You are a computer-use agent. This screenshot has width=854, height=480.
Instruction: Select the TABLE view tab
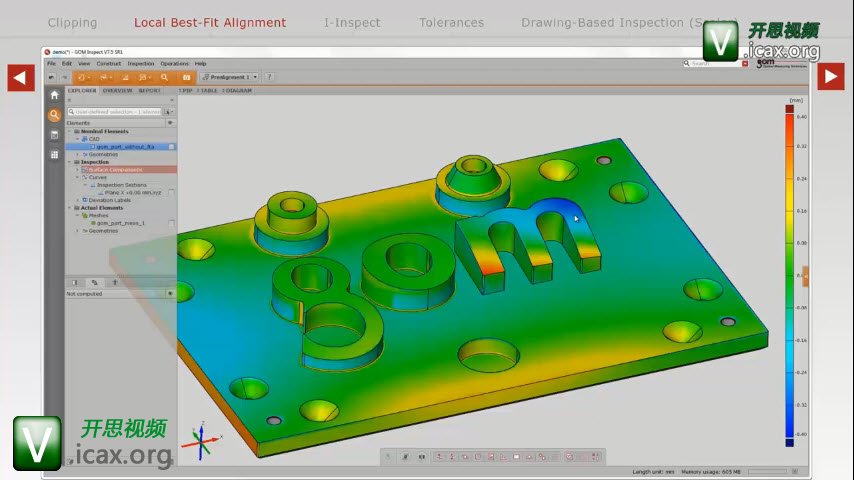click(x=208, y=90)
